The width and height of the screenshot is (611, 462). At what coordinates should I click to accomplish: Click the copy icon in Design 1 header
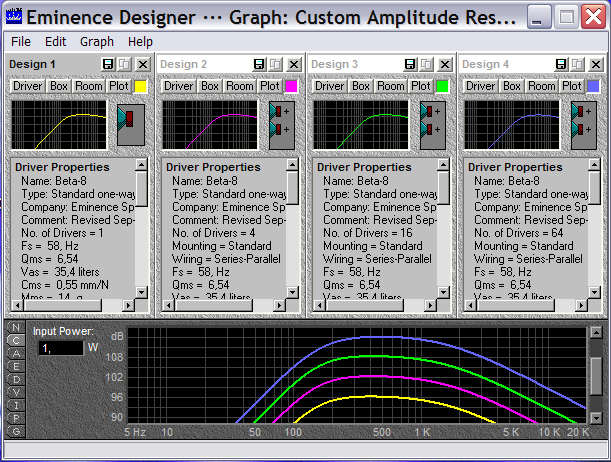pos(124,64)
